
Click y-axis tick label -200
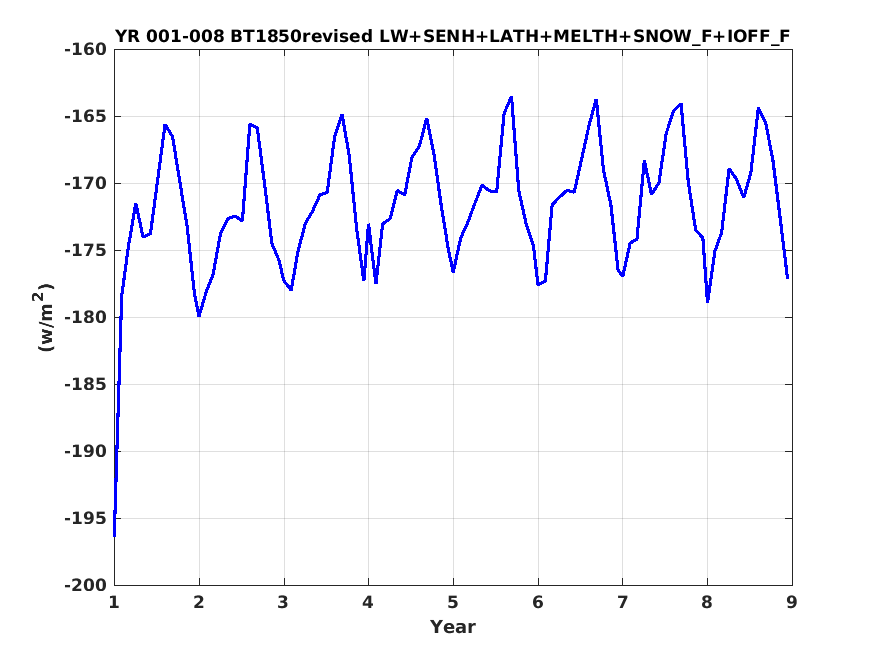tap(85, 585)
